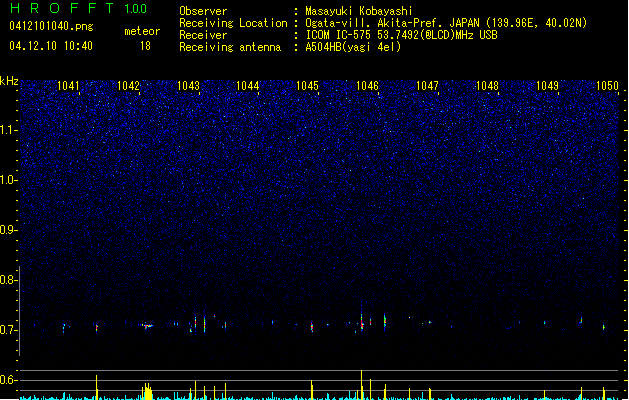
Task: Click the Observer label
Action: pos(203,11)
